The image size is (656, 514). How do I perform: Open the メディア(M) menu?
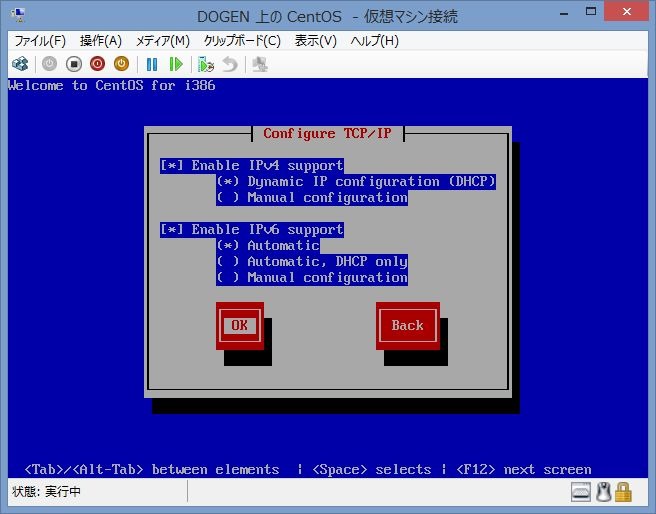[x=162, y=41]
